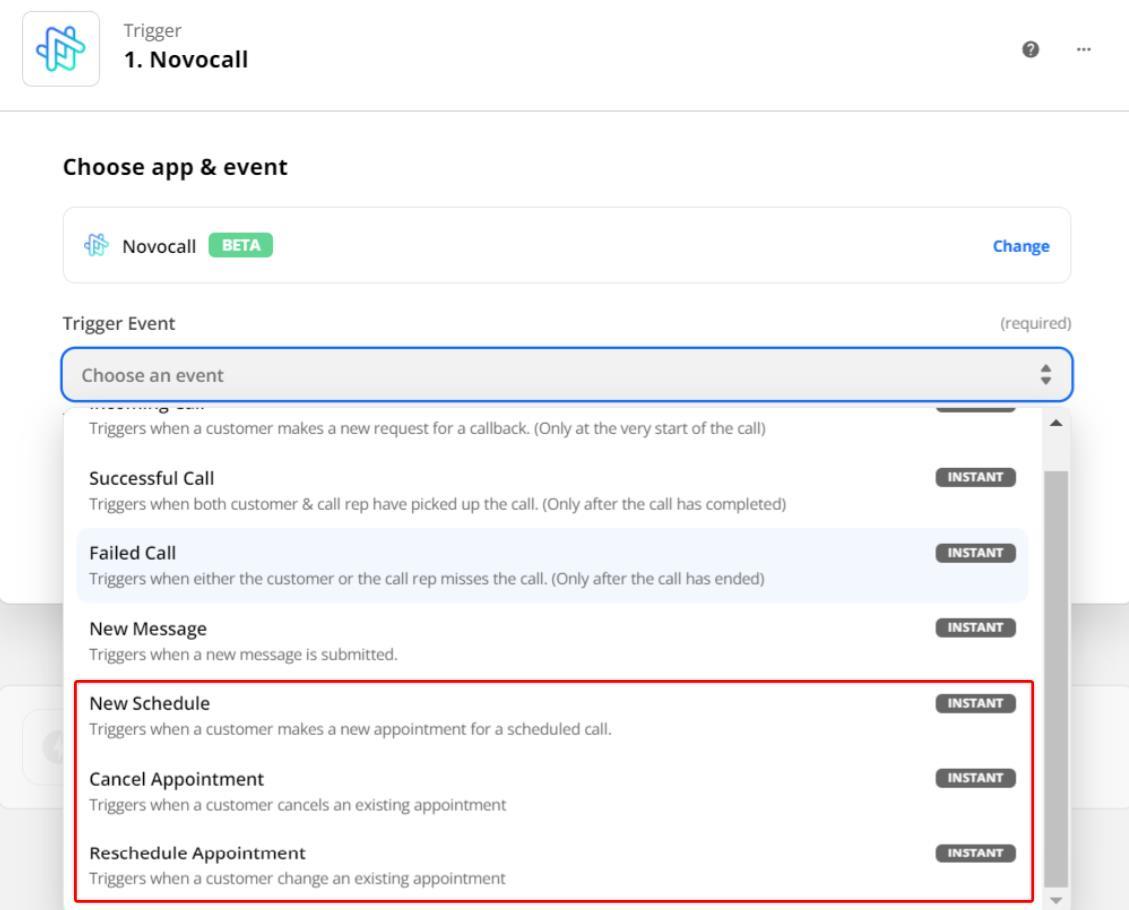This screenshot has width=1129, height=910.
Task: Select the Failed Call event
Action: click(552, 565)
